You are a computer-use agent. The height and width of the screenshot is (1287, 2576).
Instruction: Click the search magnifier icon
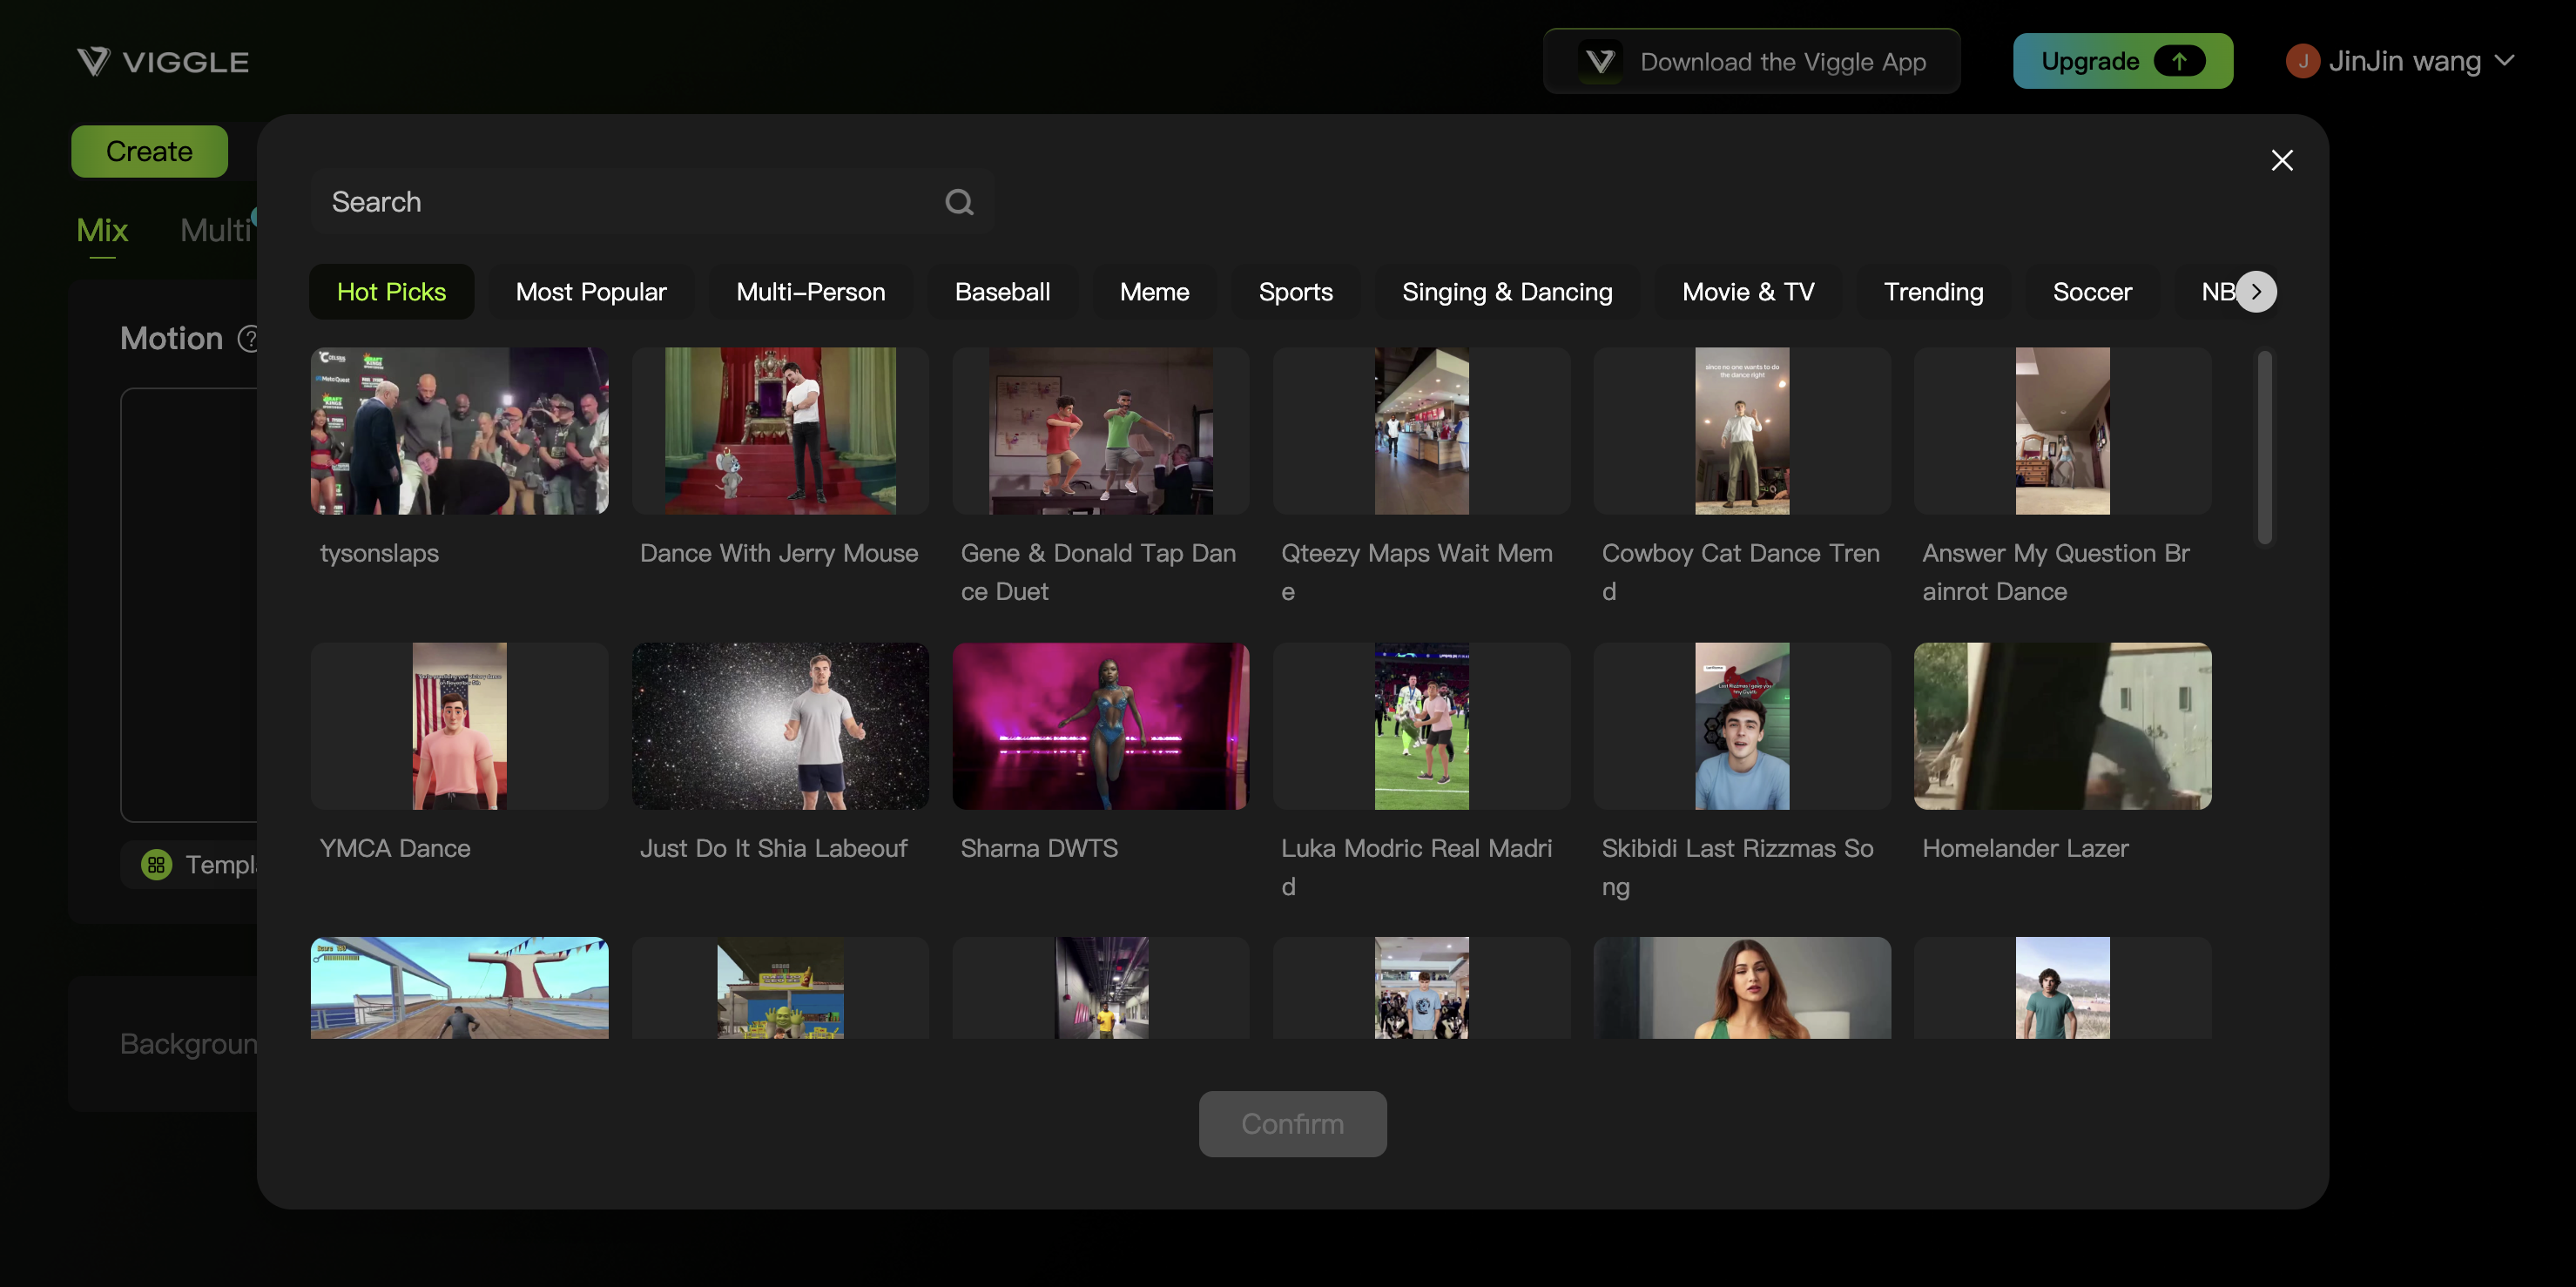958,202
